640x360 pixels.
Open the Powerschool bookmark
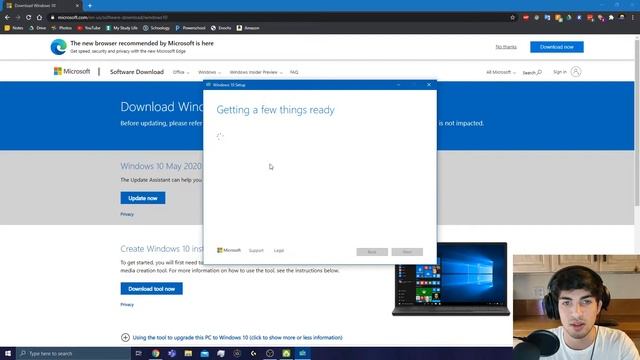190,28
